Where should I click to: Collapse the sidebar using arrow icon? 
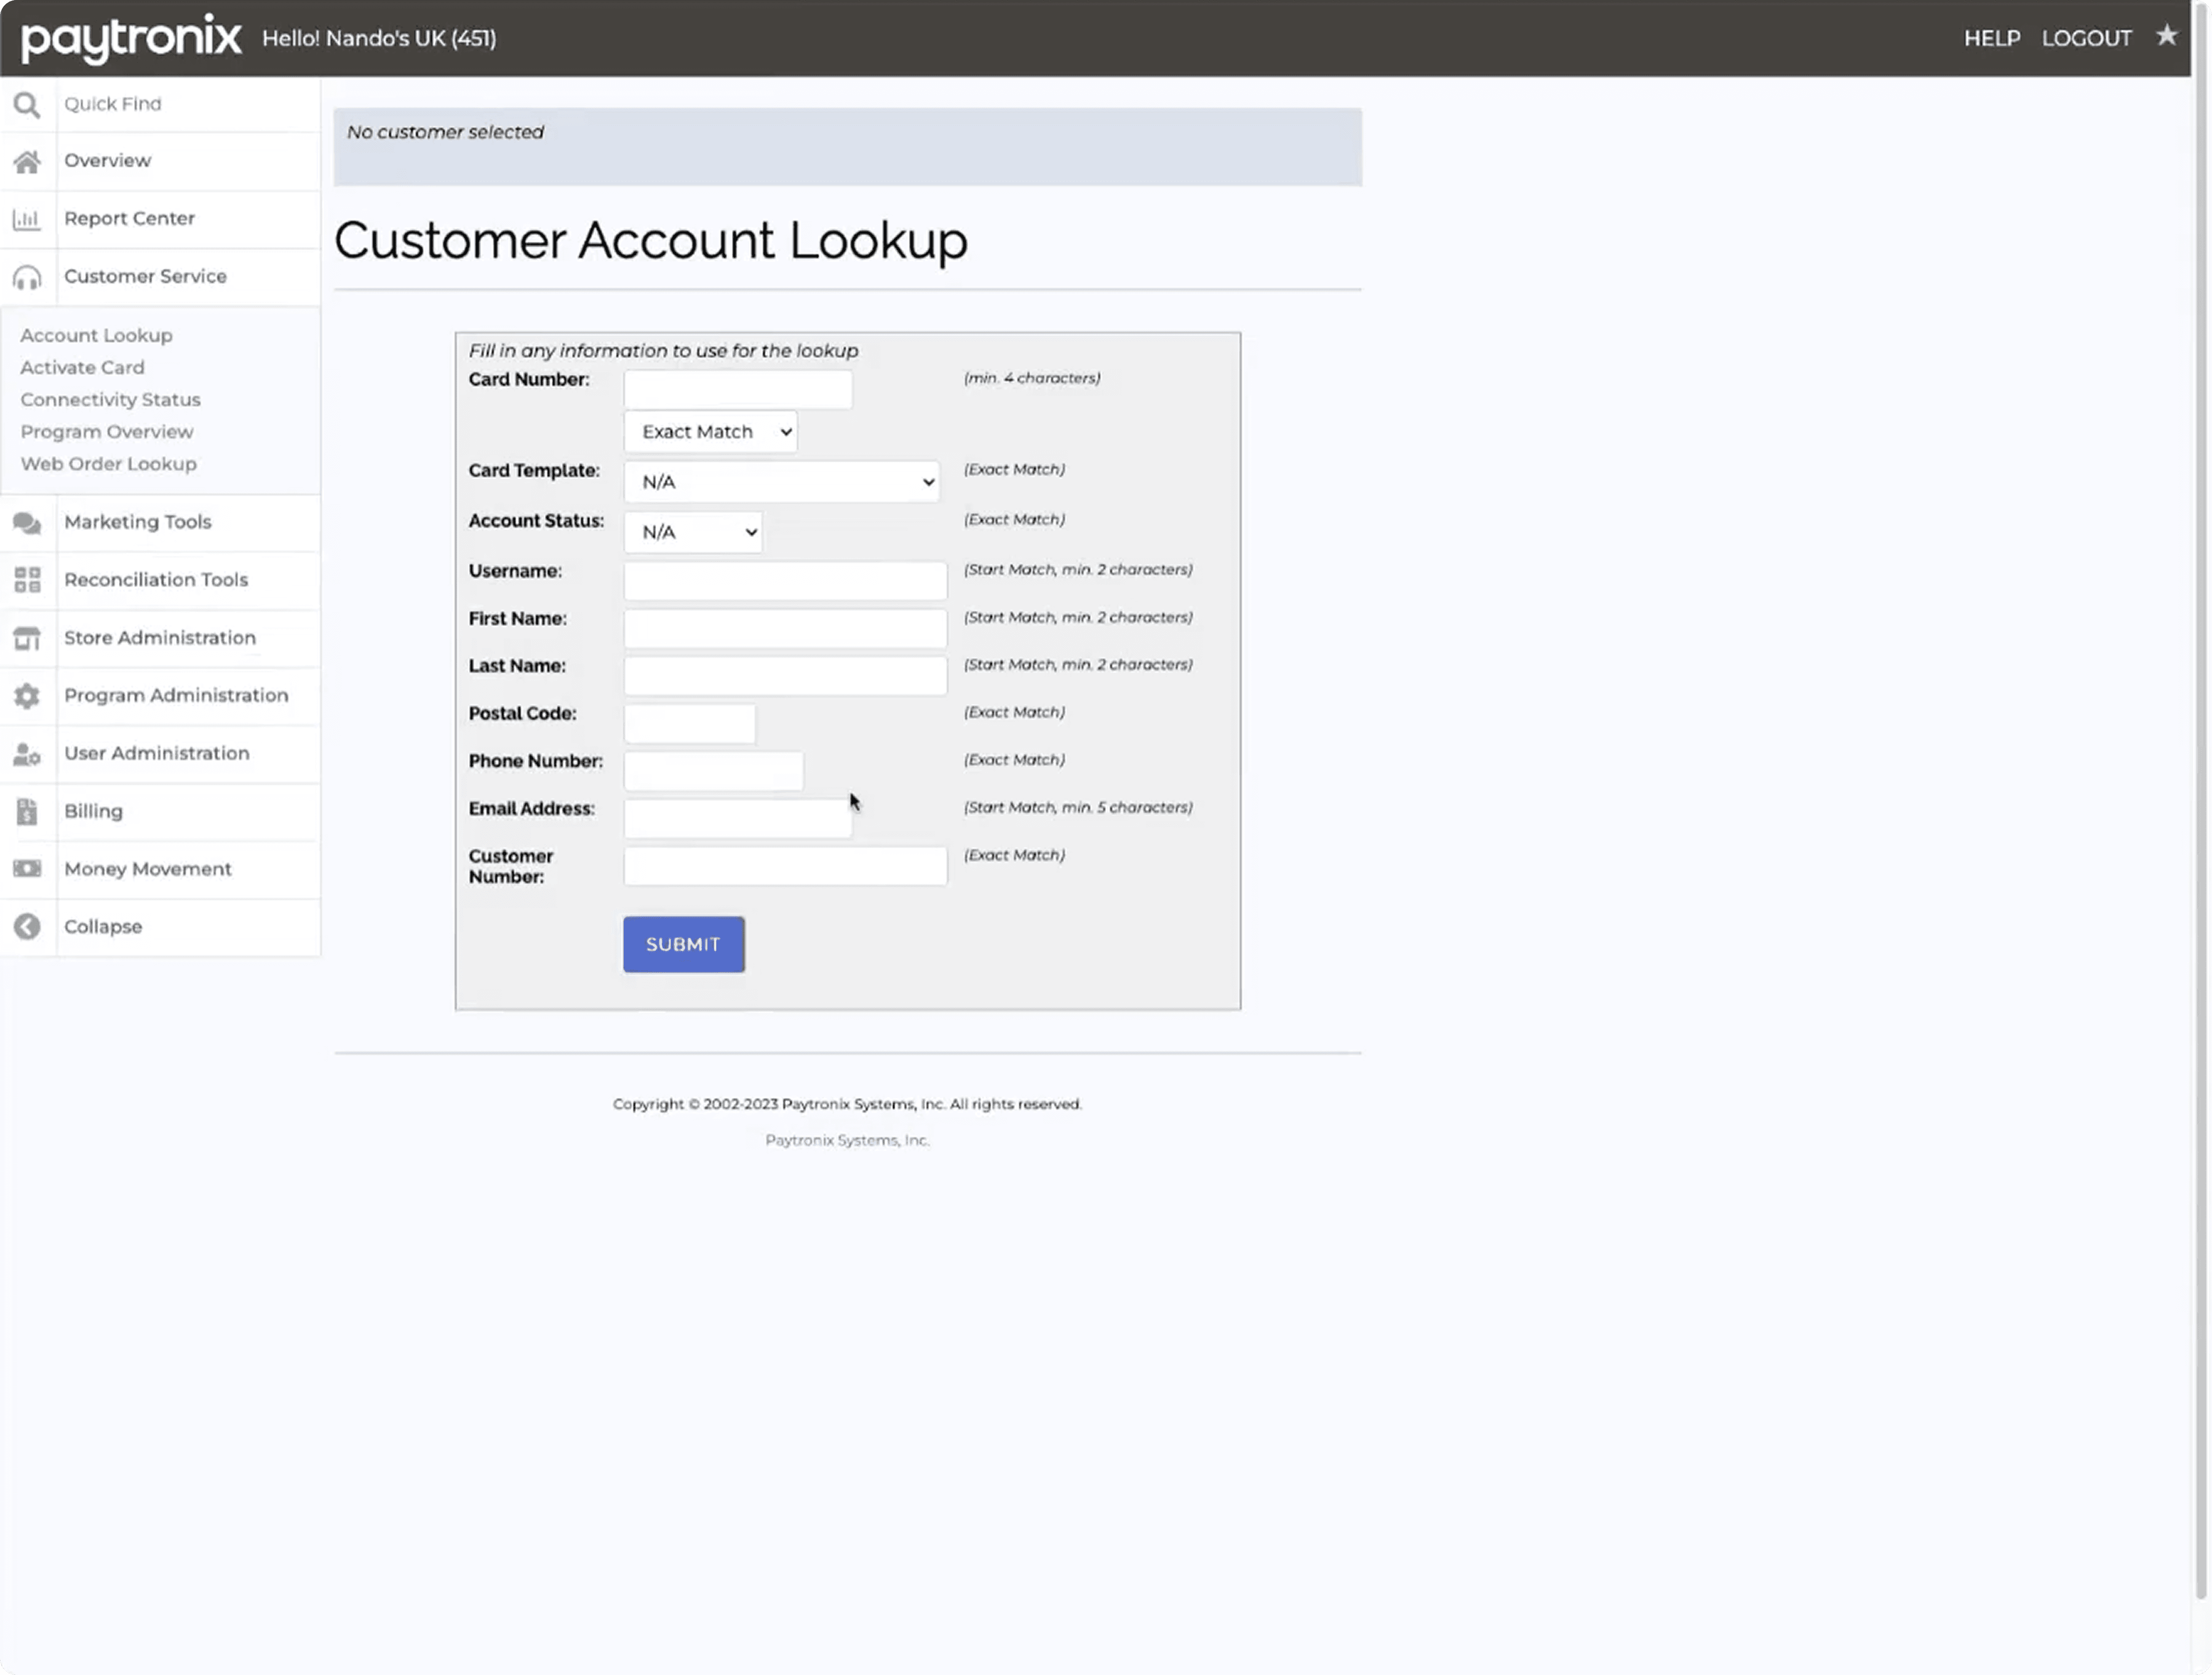[27, 927]
